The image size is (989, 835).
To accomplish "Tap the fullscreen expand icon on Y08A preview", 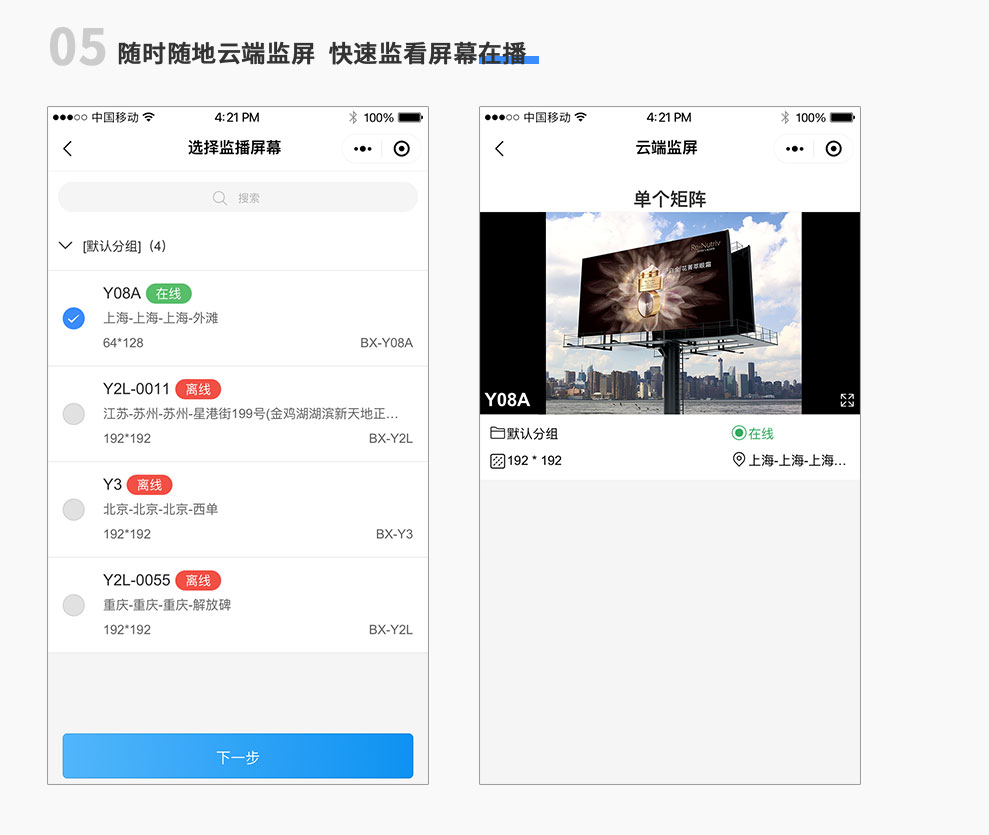I will tap(846, 399).
